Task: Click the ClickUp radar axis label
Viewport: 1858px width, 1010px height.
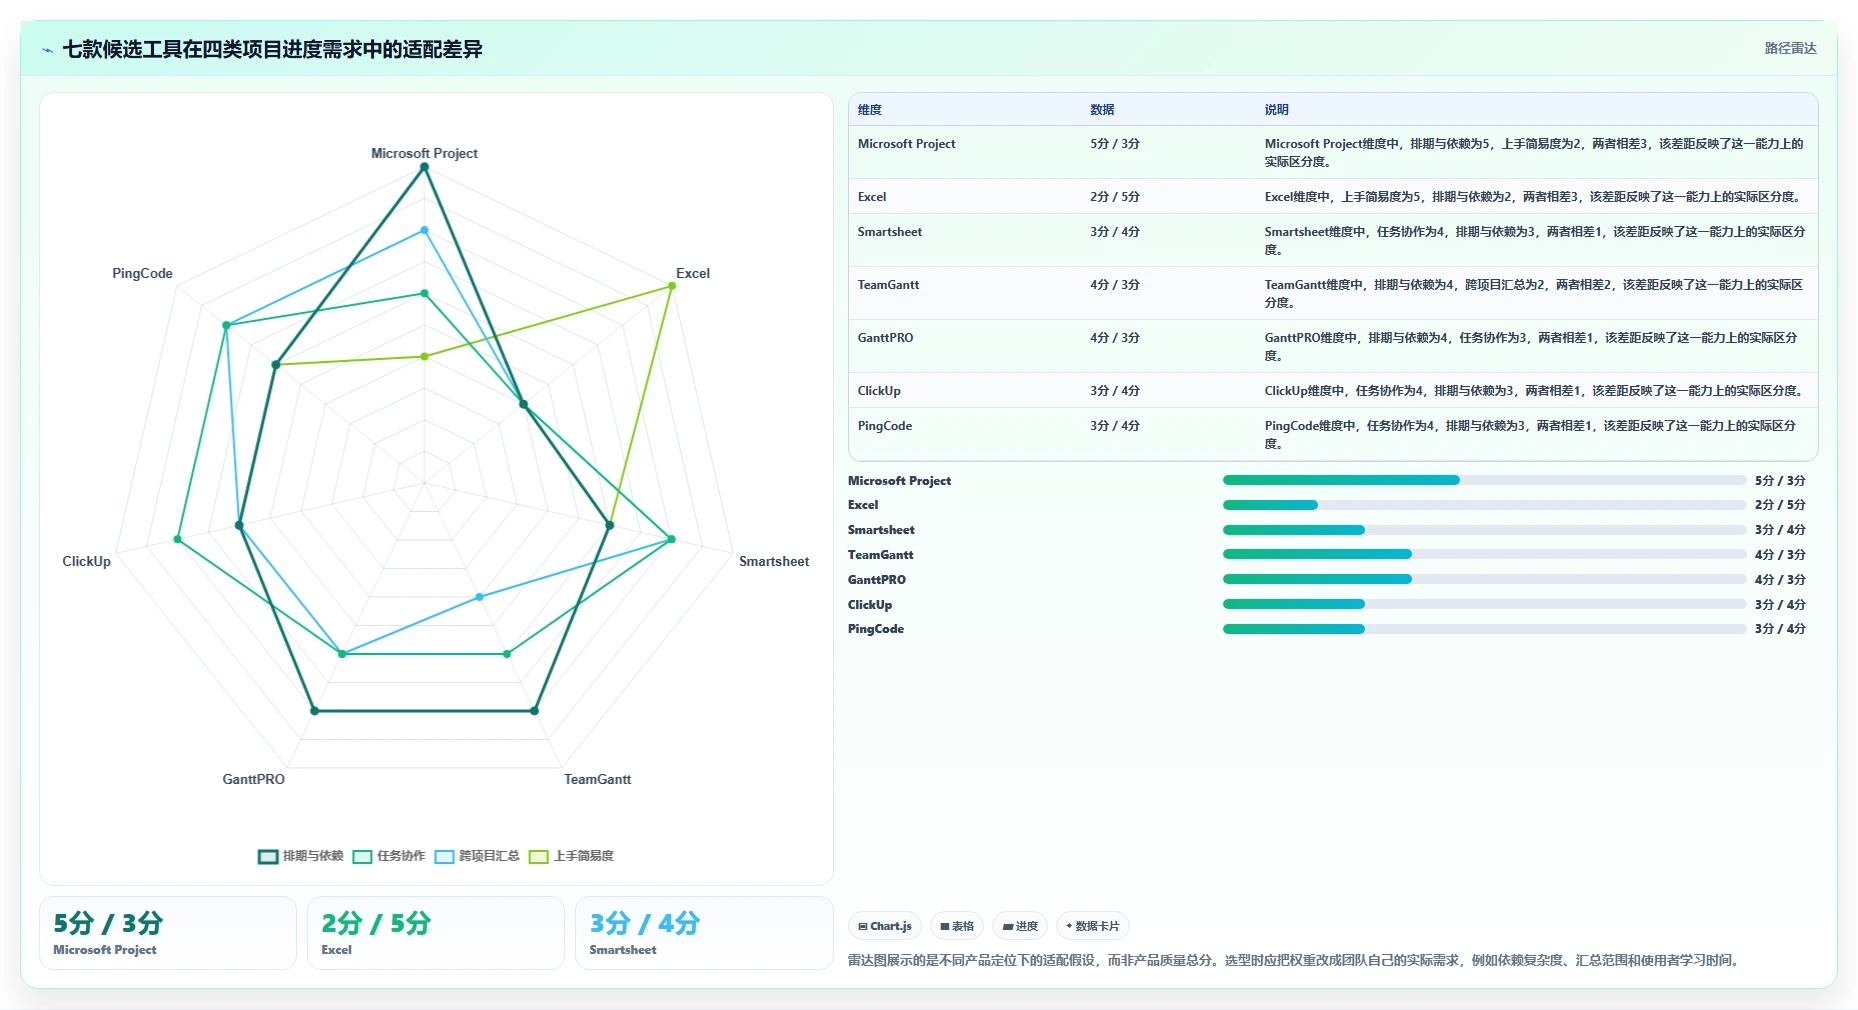Action: [x=86, y=561]
